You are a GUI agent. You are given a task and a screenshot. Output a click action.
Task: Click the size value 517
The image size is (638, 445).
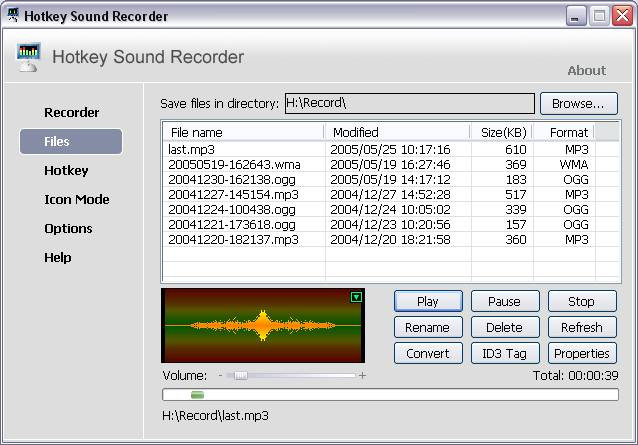[516, 195]
